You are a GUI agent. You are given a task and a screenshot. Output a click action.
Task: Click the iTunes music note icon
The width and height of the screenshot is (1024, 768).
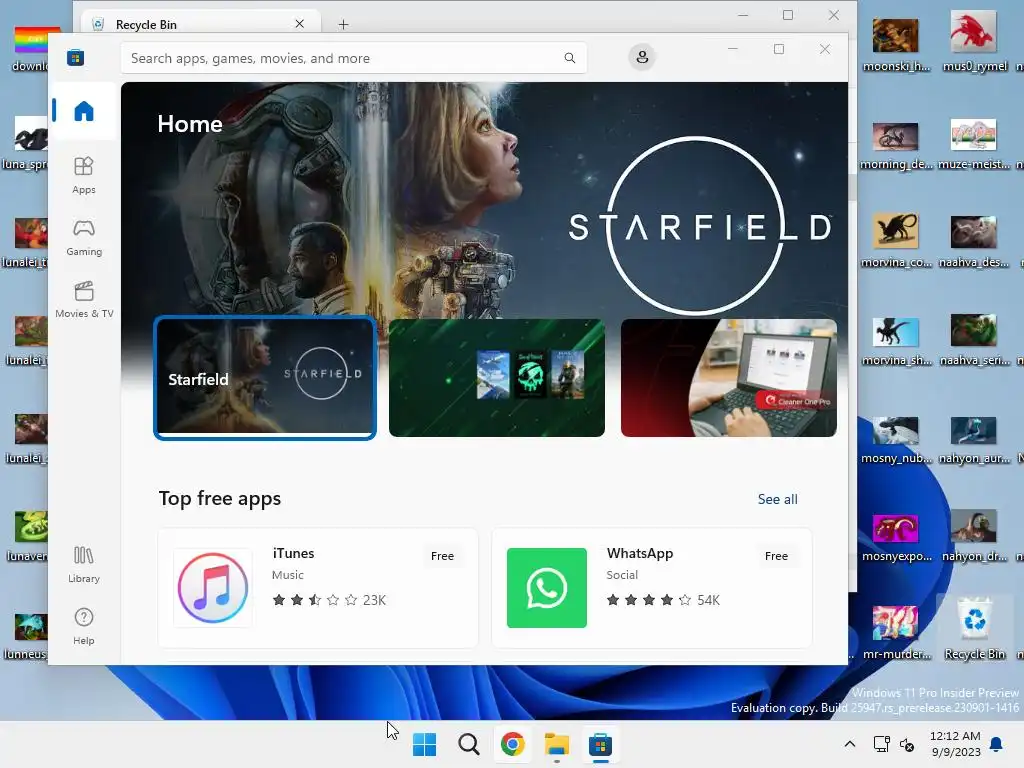click(x=213, y=588)
